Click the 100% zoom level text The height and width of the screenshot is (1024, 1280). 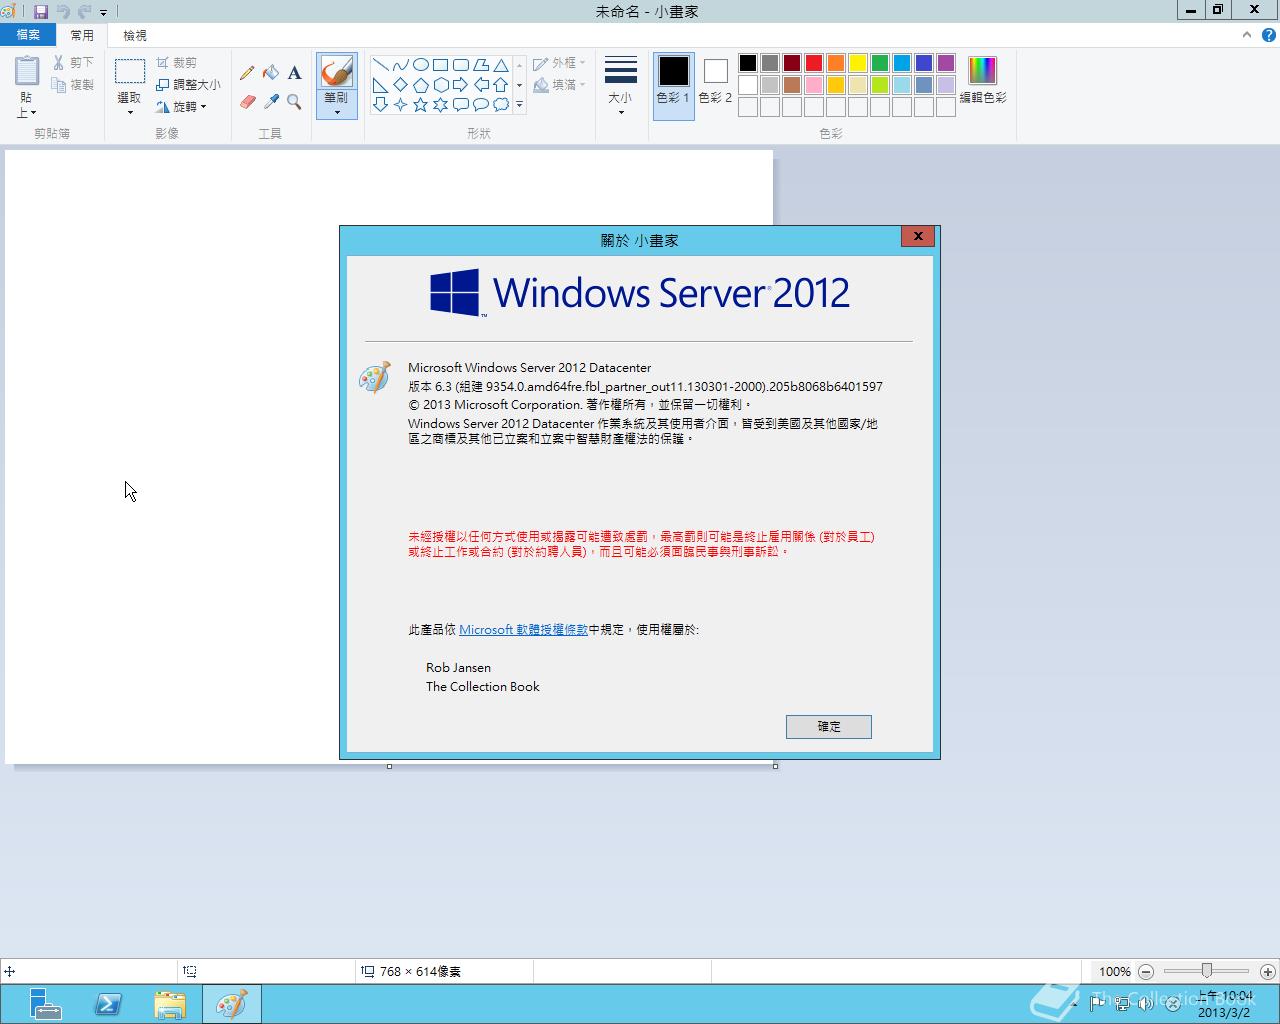(1114, 971)
